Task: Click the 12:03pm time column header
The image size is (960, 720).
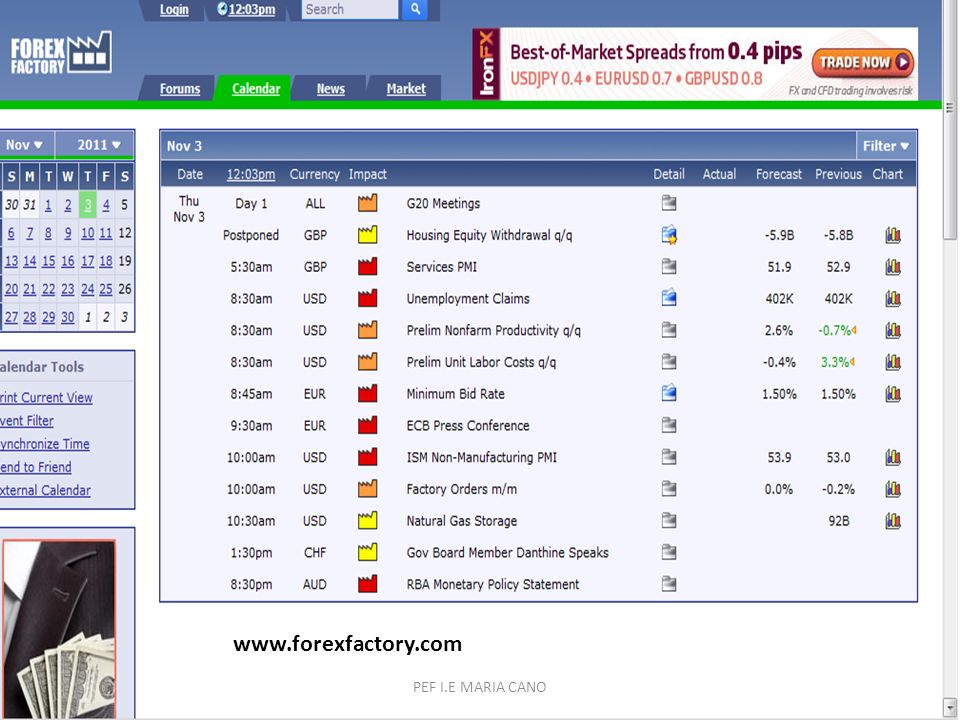Action: point(251,174)
